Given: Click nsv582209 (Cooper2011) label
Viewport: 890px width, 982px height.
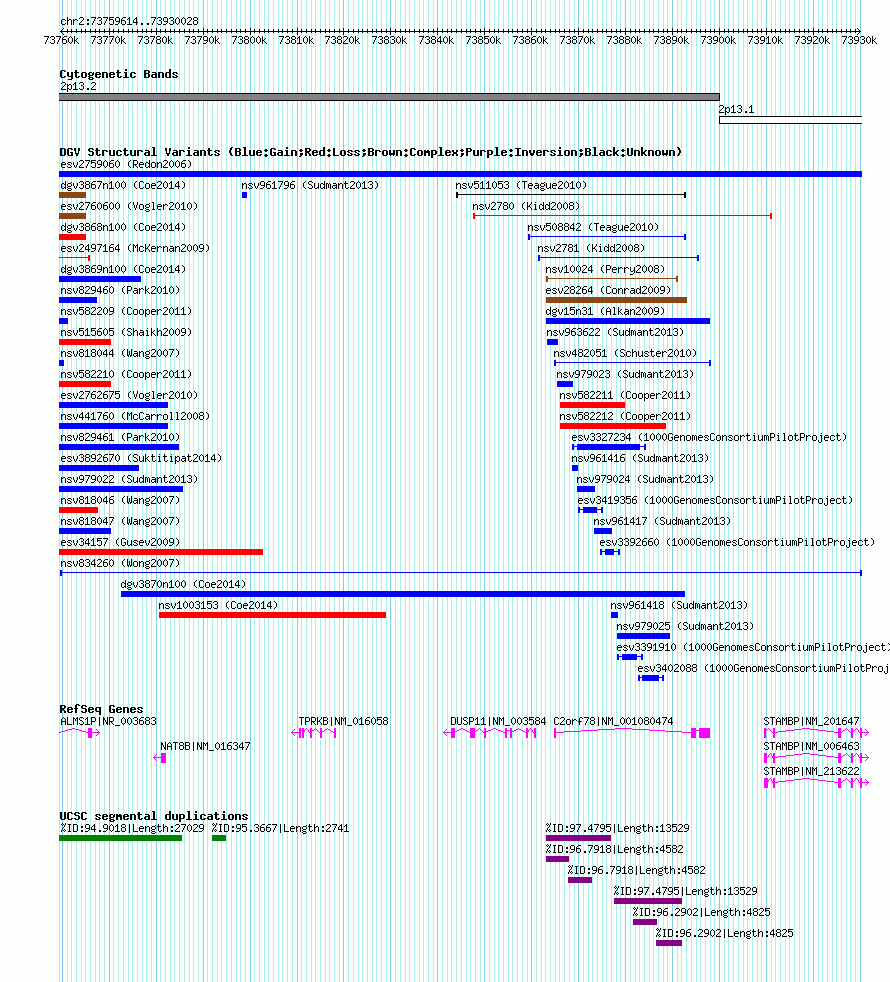Looking at the screenshot, I should pos(126,311).
